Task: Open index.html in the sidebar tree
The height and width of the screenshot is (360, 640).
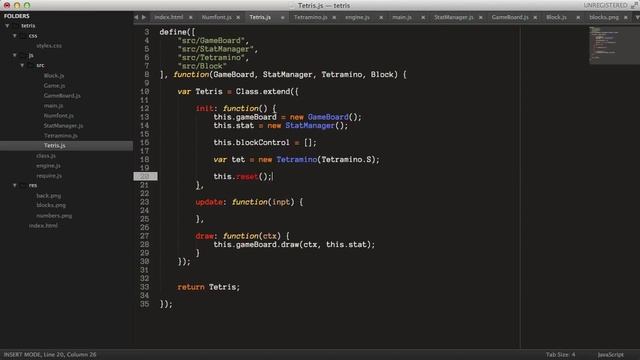Action: point(43,225)
